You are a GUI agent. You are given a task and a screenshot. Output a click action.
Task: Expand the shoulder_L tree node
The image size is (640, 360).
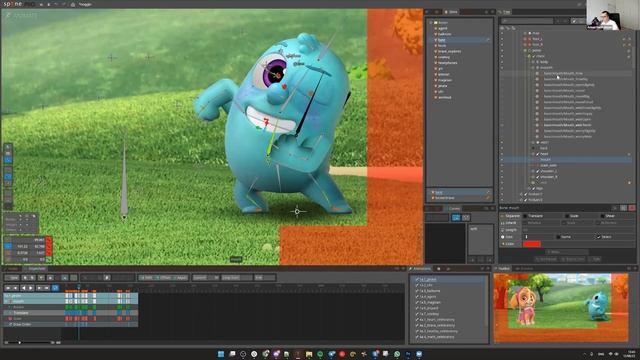tap(533, 171)
